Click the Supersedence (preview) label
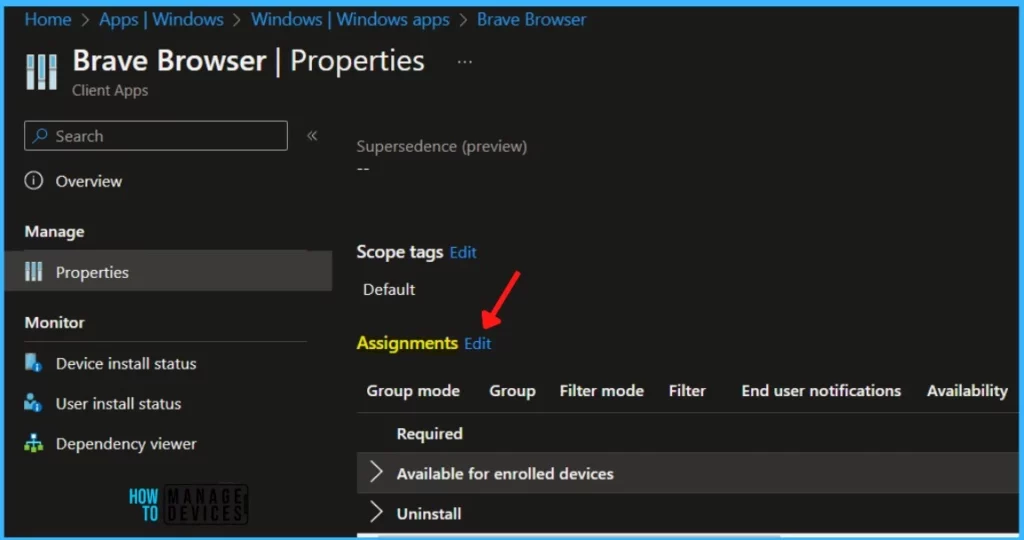The width and height of the screenshot is (1024, 540). tap(441, 146)
